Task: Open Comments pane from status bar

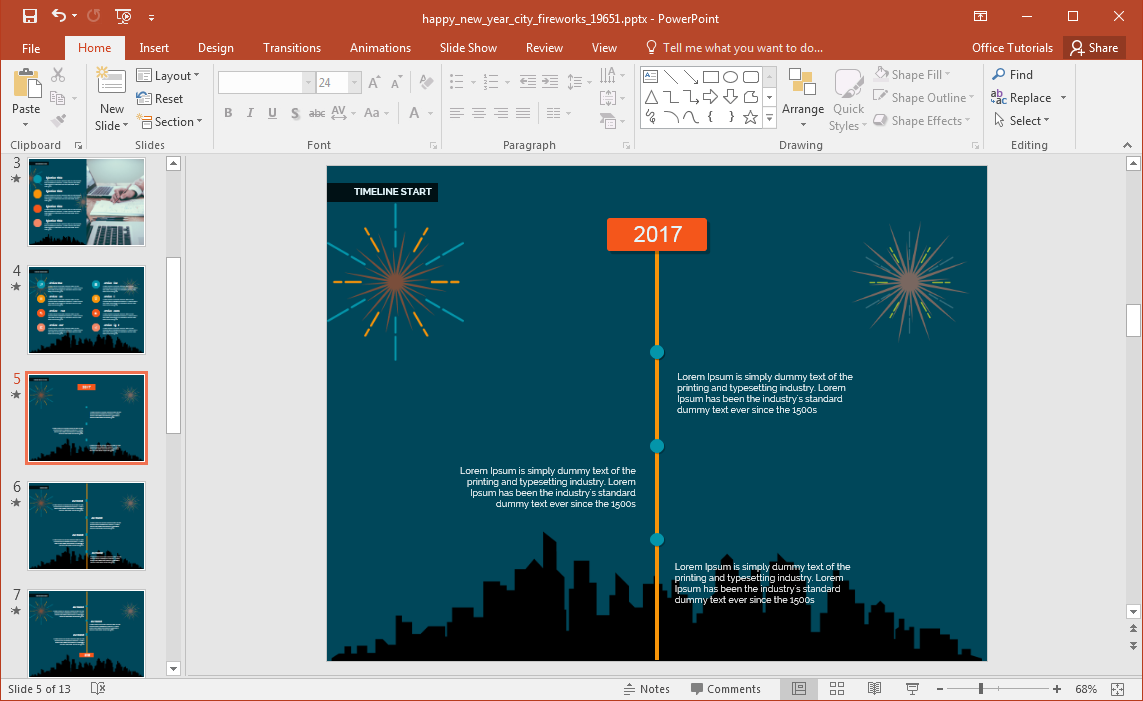Action: click(x=725, y=689)
